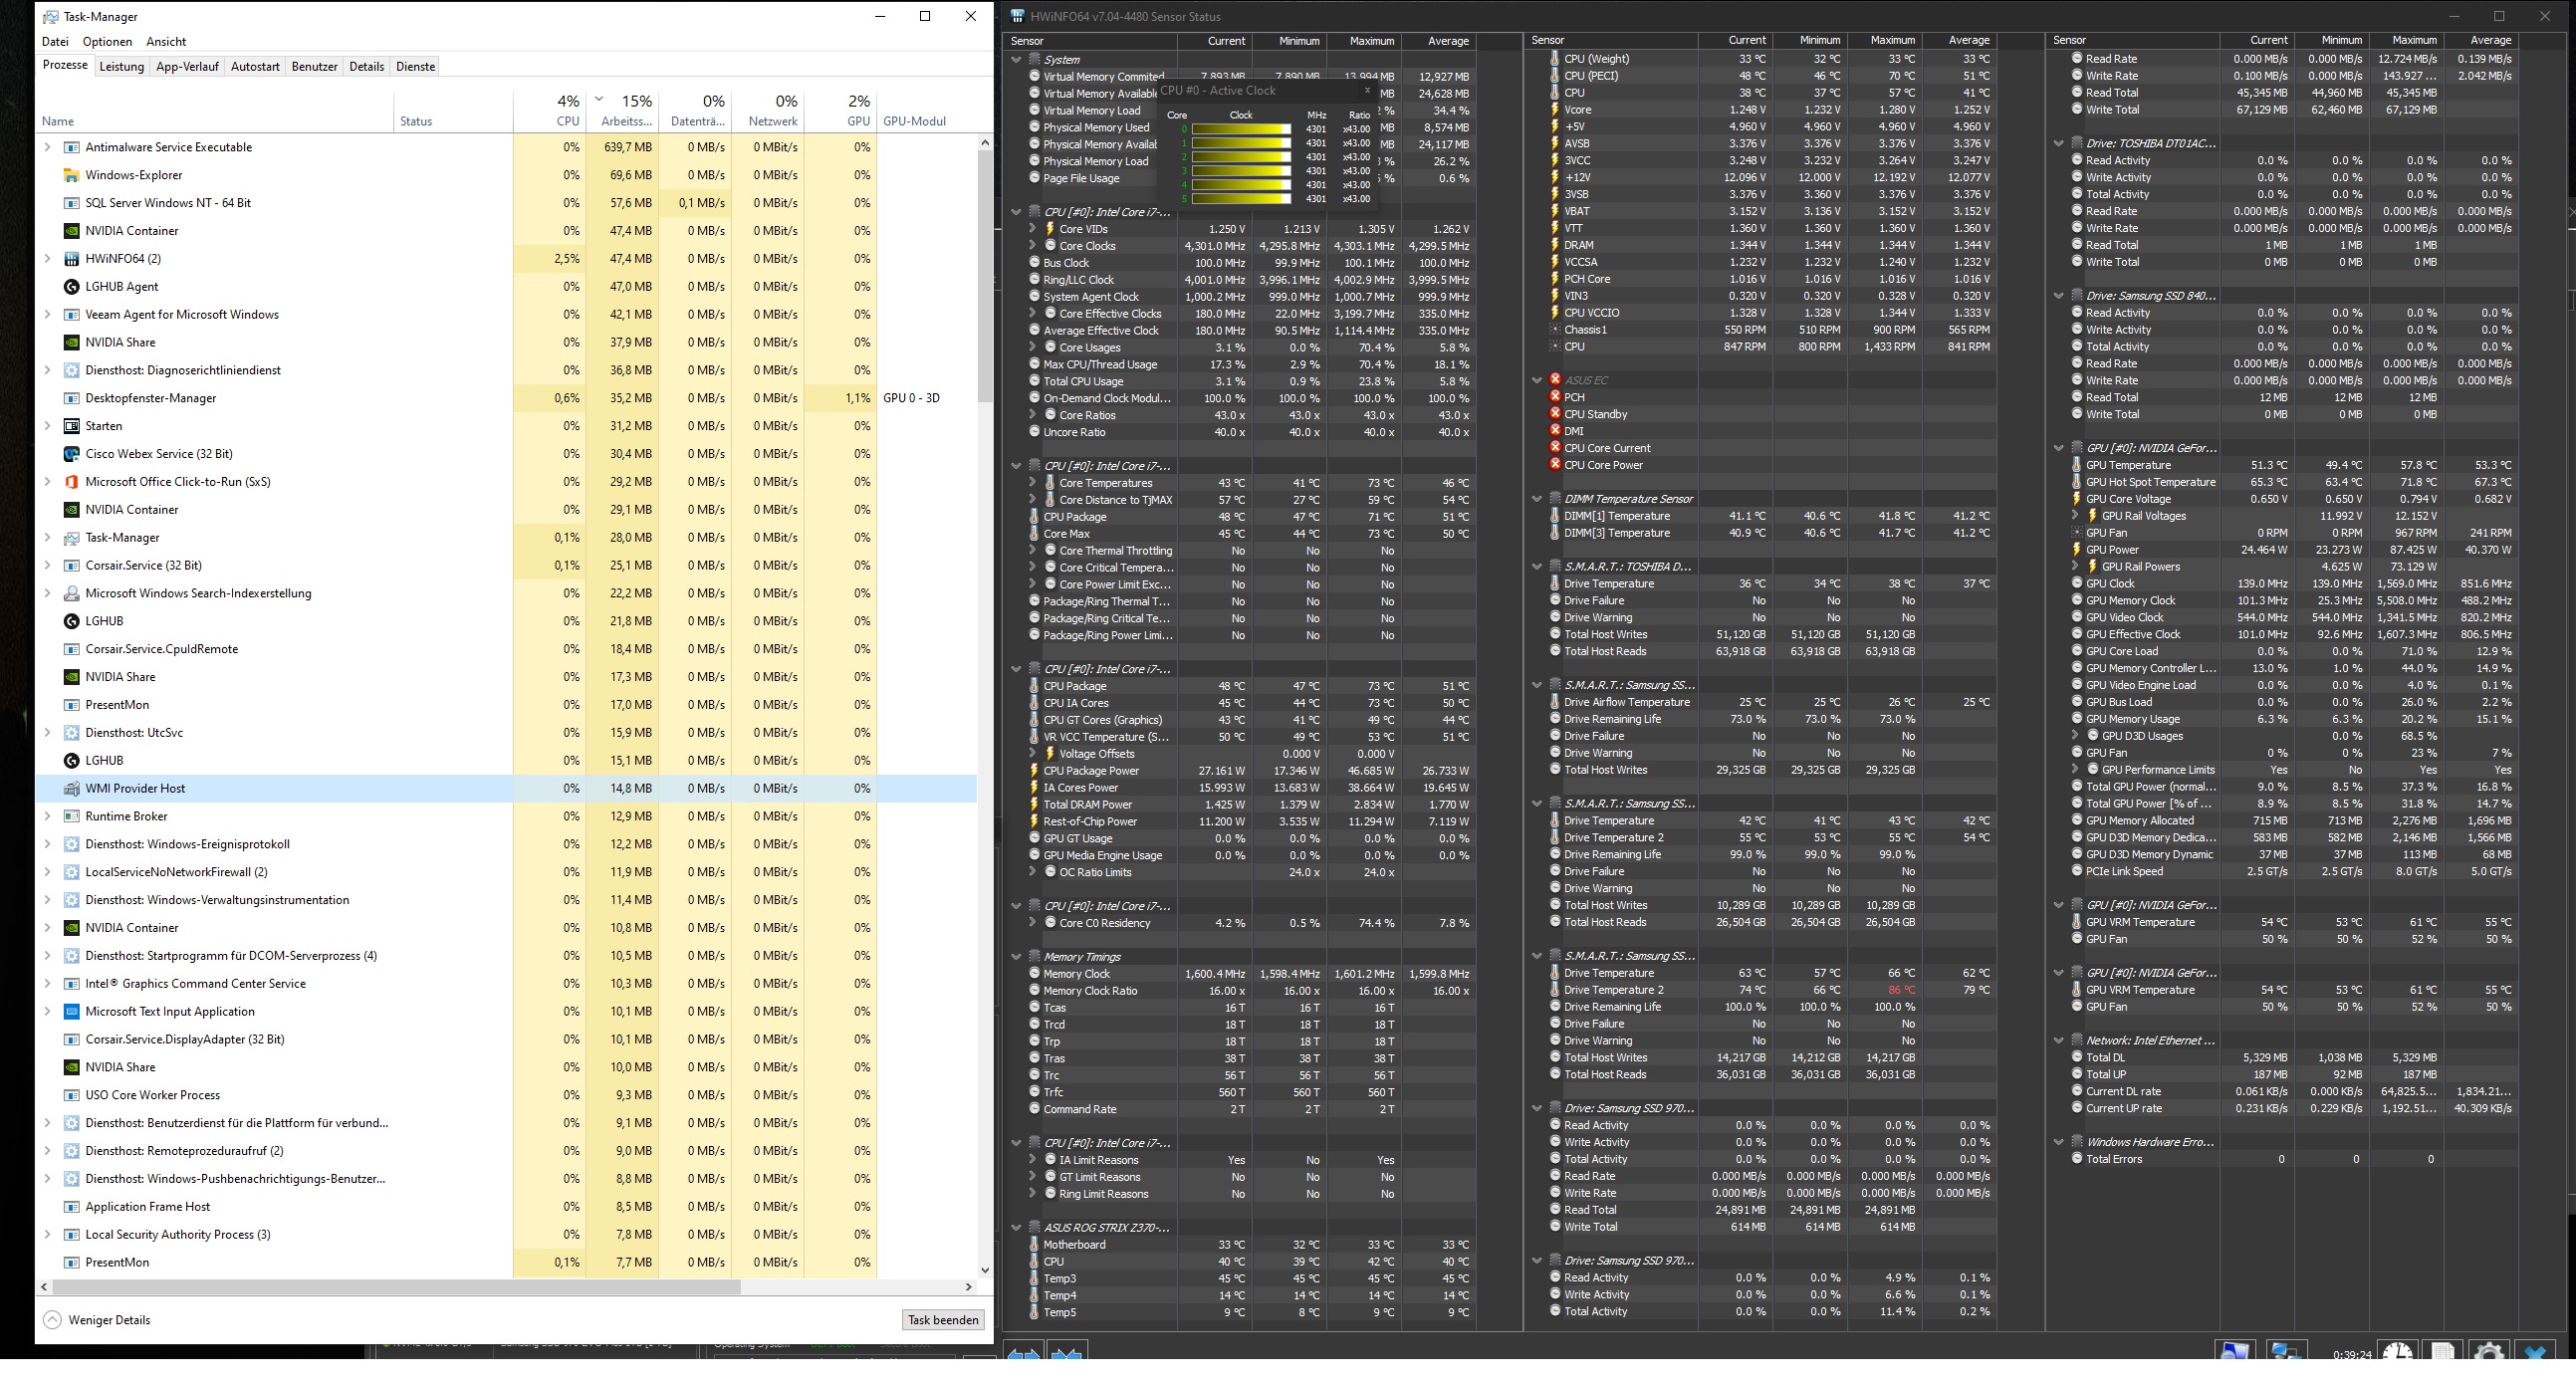The width and height of the screenshot is (2576, 1385).
Task: Click HWiNFO blue X close-sensors icon
Action: pos(2536,1352)
